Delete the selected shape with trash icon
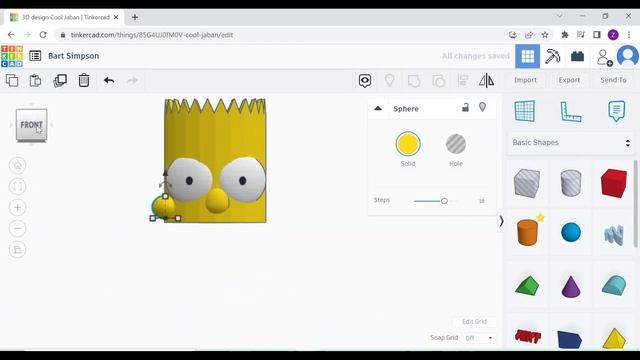640x360 pixels. click(x=84, y=80)
